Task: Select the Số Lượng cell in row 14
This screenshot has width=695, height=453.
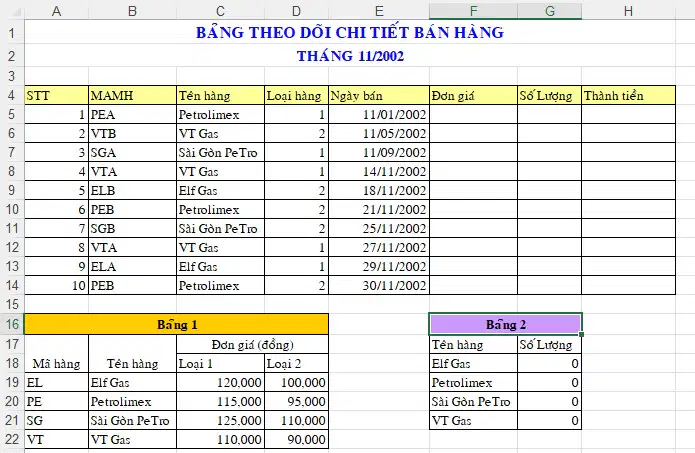Action: [x=550, y=285]
